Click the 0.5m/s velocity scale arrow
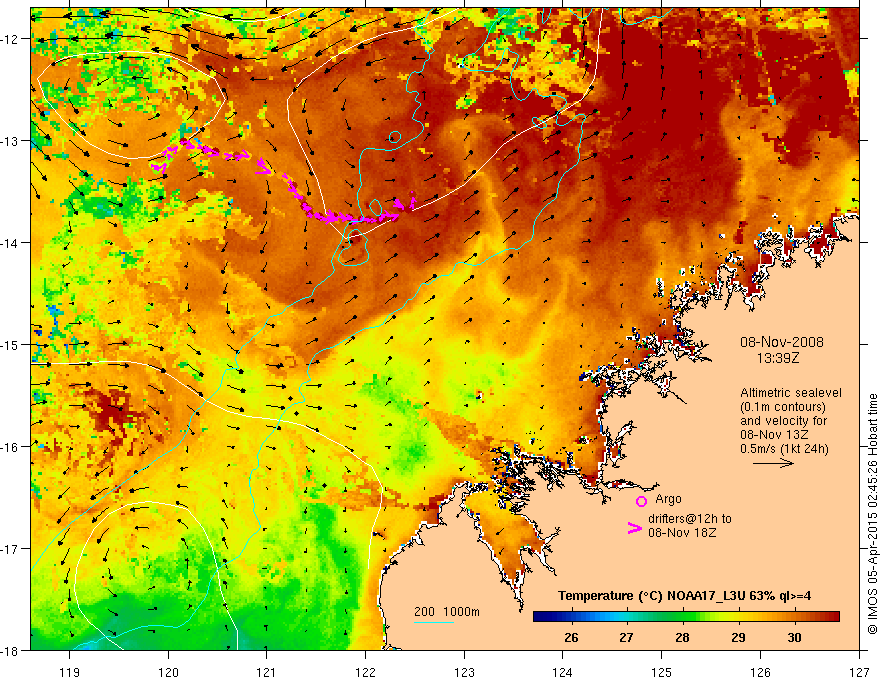This screenshot has height=680, width=880. point(773,463)
